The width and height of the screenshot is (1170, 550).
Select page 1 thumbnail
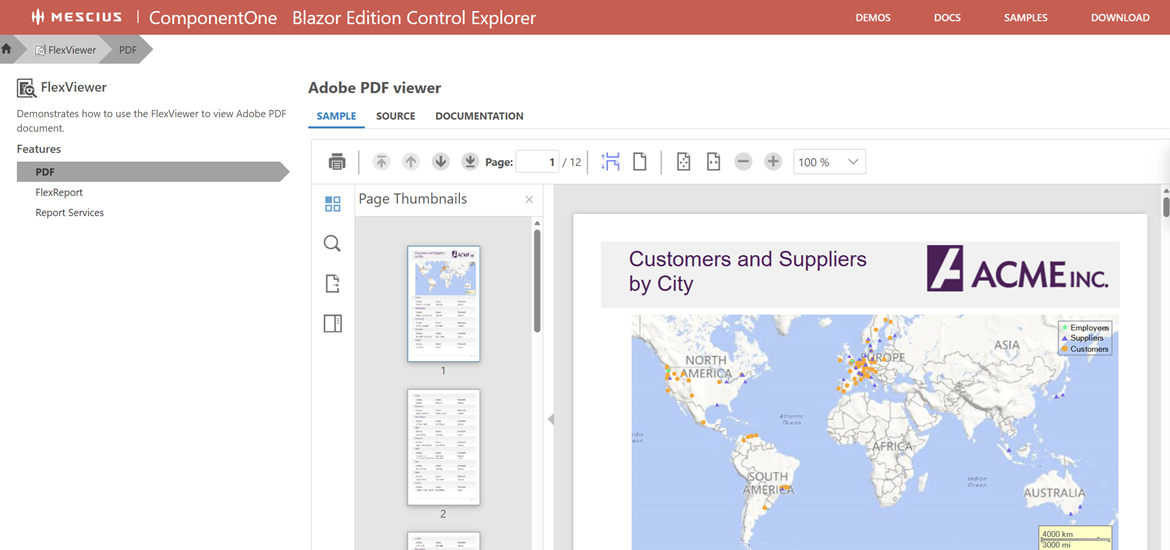pos(443,304)
